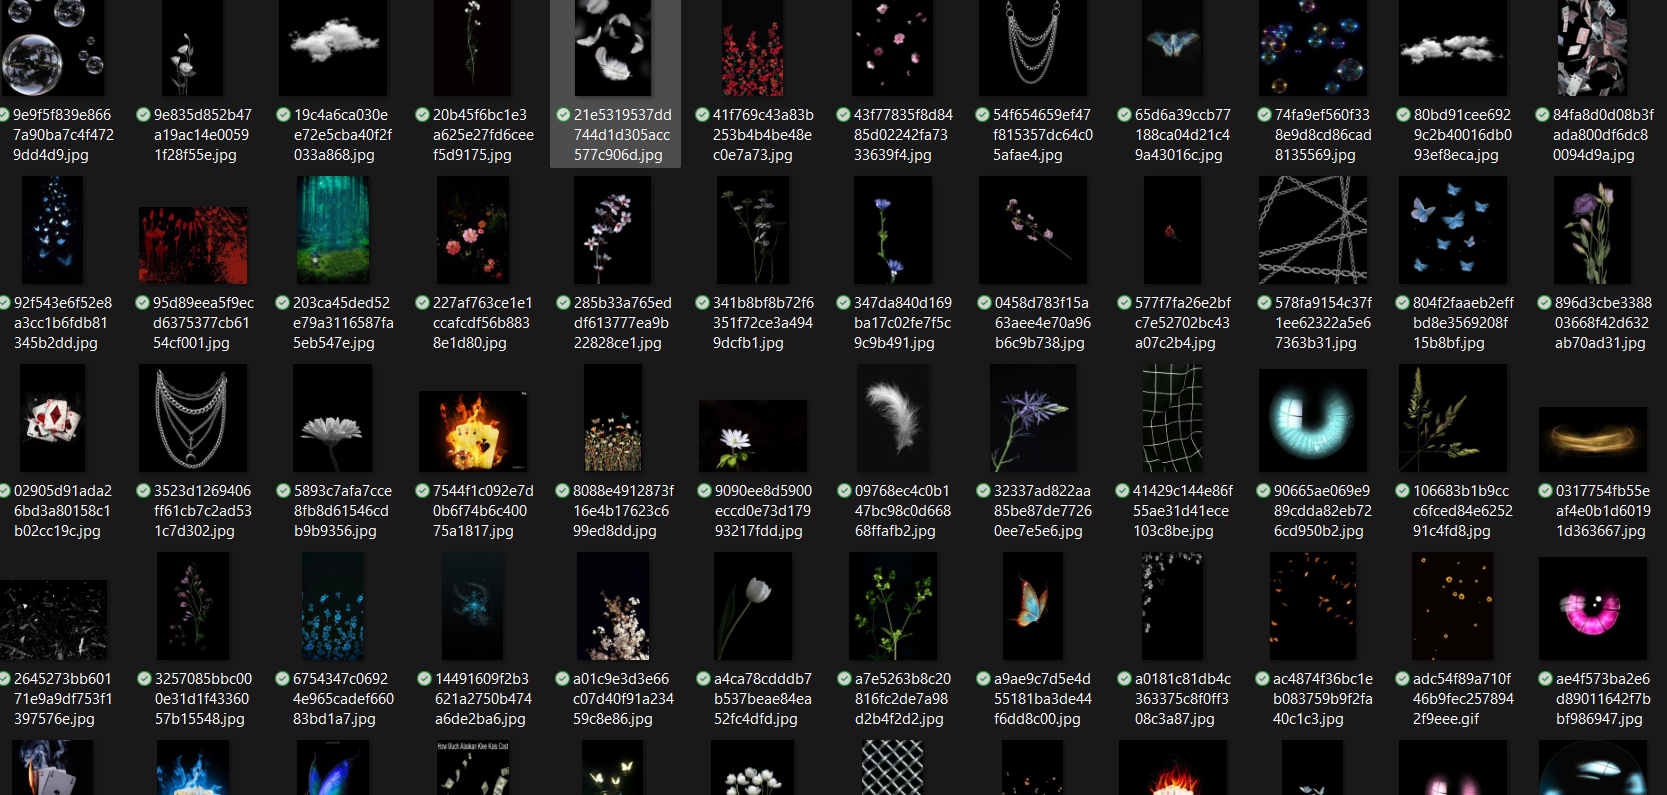Click green check icon for 95d89eea5f9ec
This screenshot has width=1667, height=795.
tap(143, 303)
